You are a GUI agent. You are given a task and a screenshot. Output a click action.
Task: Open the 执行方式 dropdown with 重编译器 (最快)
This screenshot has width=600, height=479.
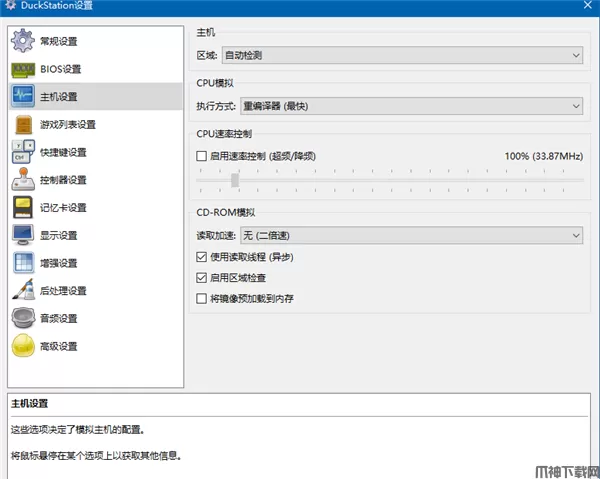(411, 106)
